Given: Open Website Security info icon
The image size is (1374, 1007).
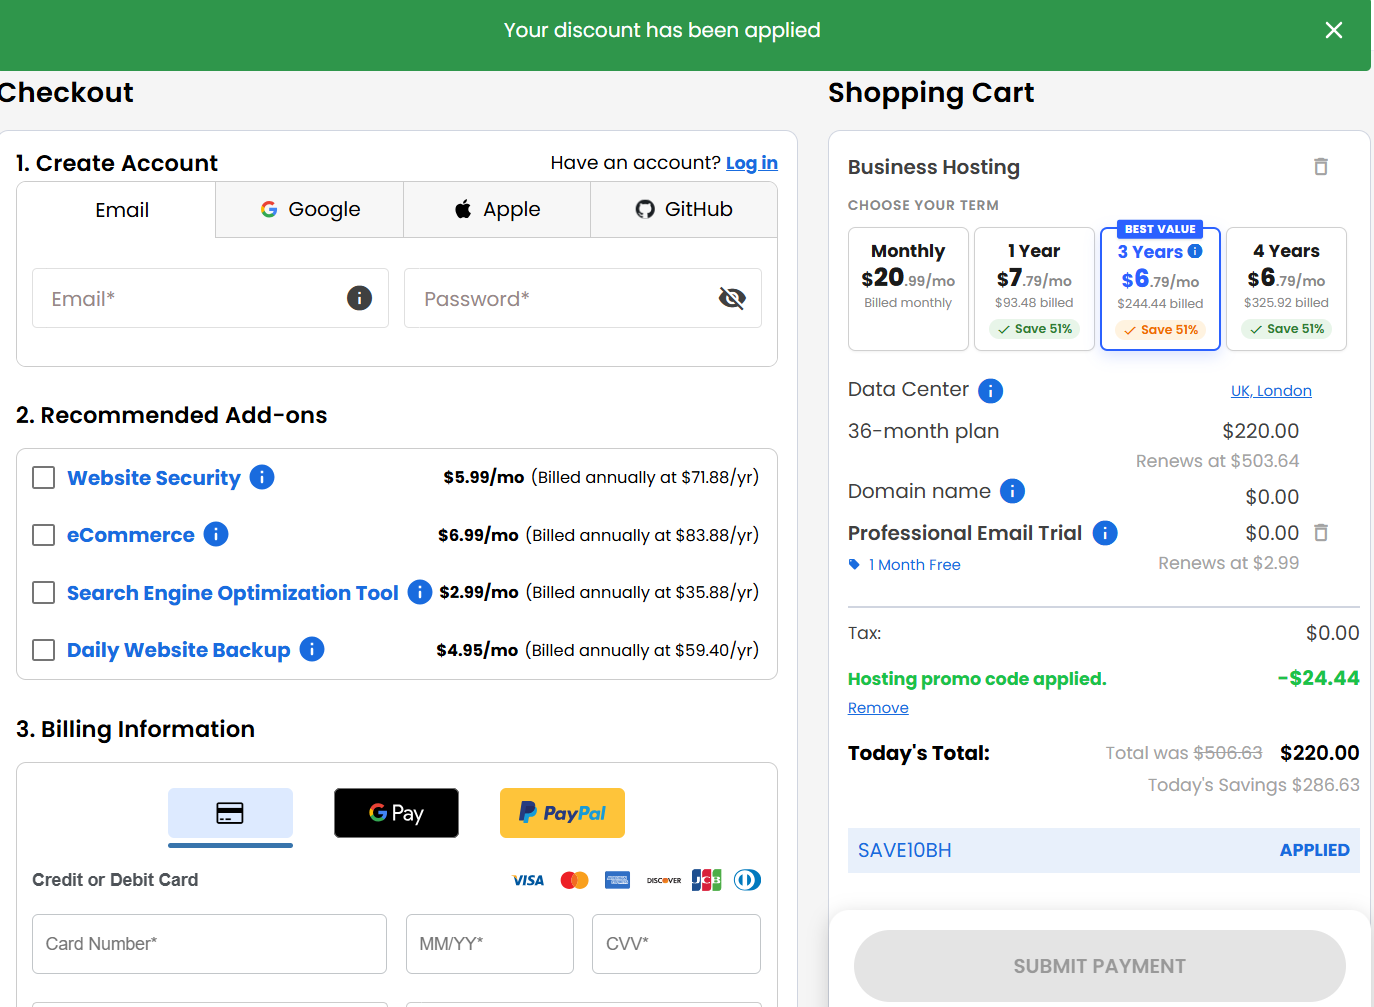Looking at the screenshot, I should (262, 477).
